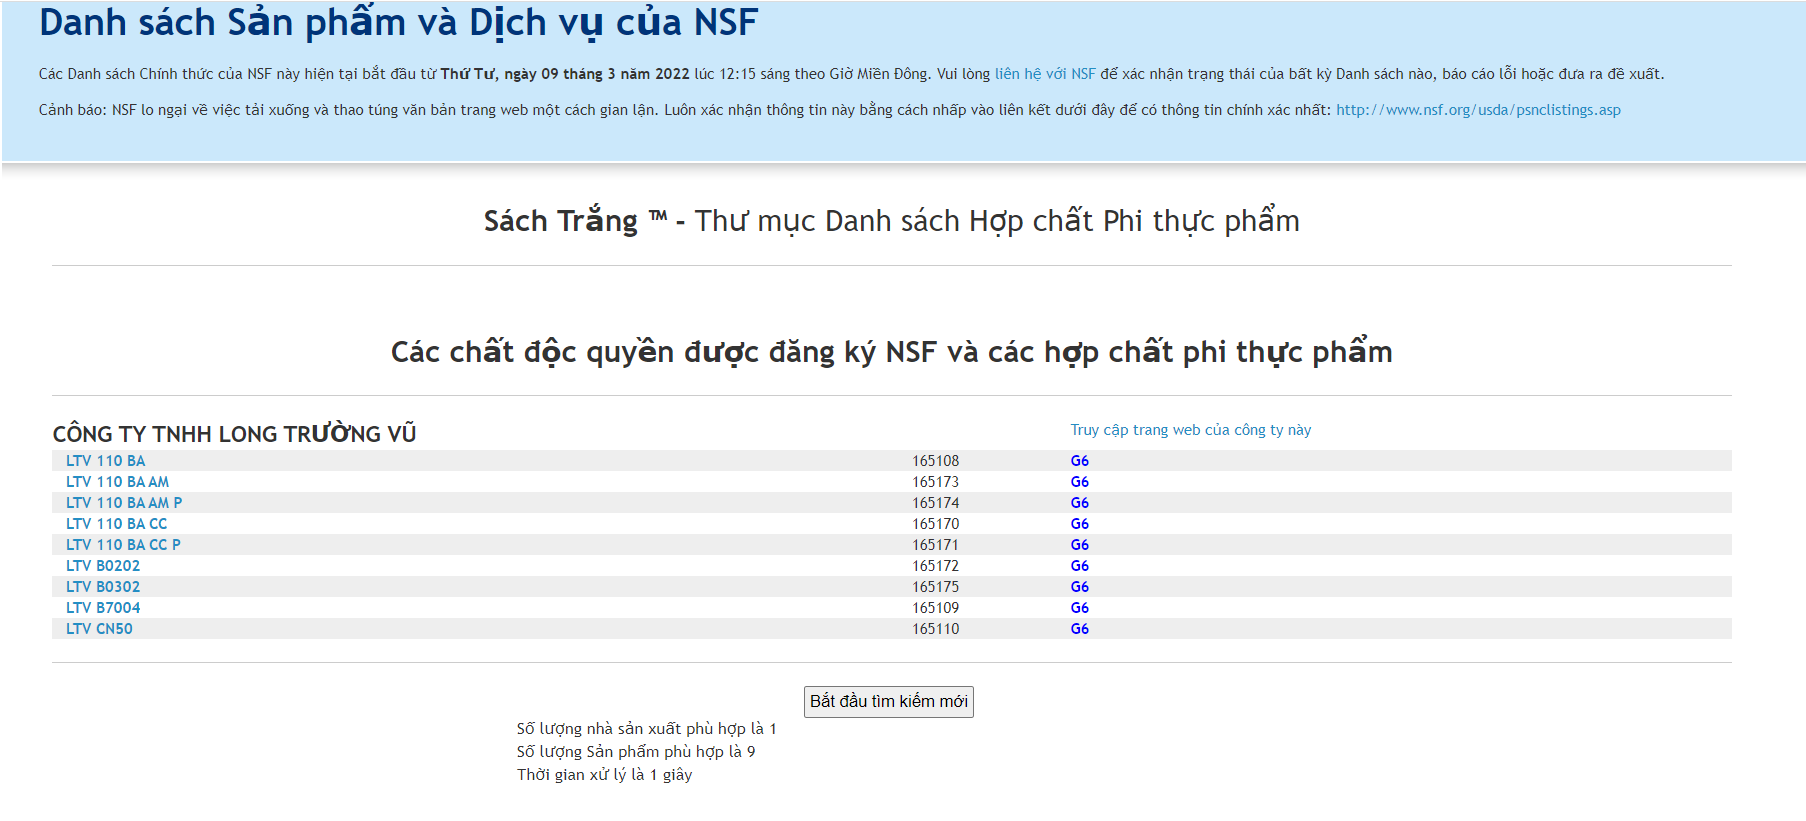Click the 'Bắt đầu tìm kiếm mới' button
This screenshot has width=1806, height=821.
(888, 702)
